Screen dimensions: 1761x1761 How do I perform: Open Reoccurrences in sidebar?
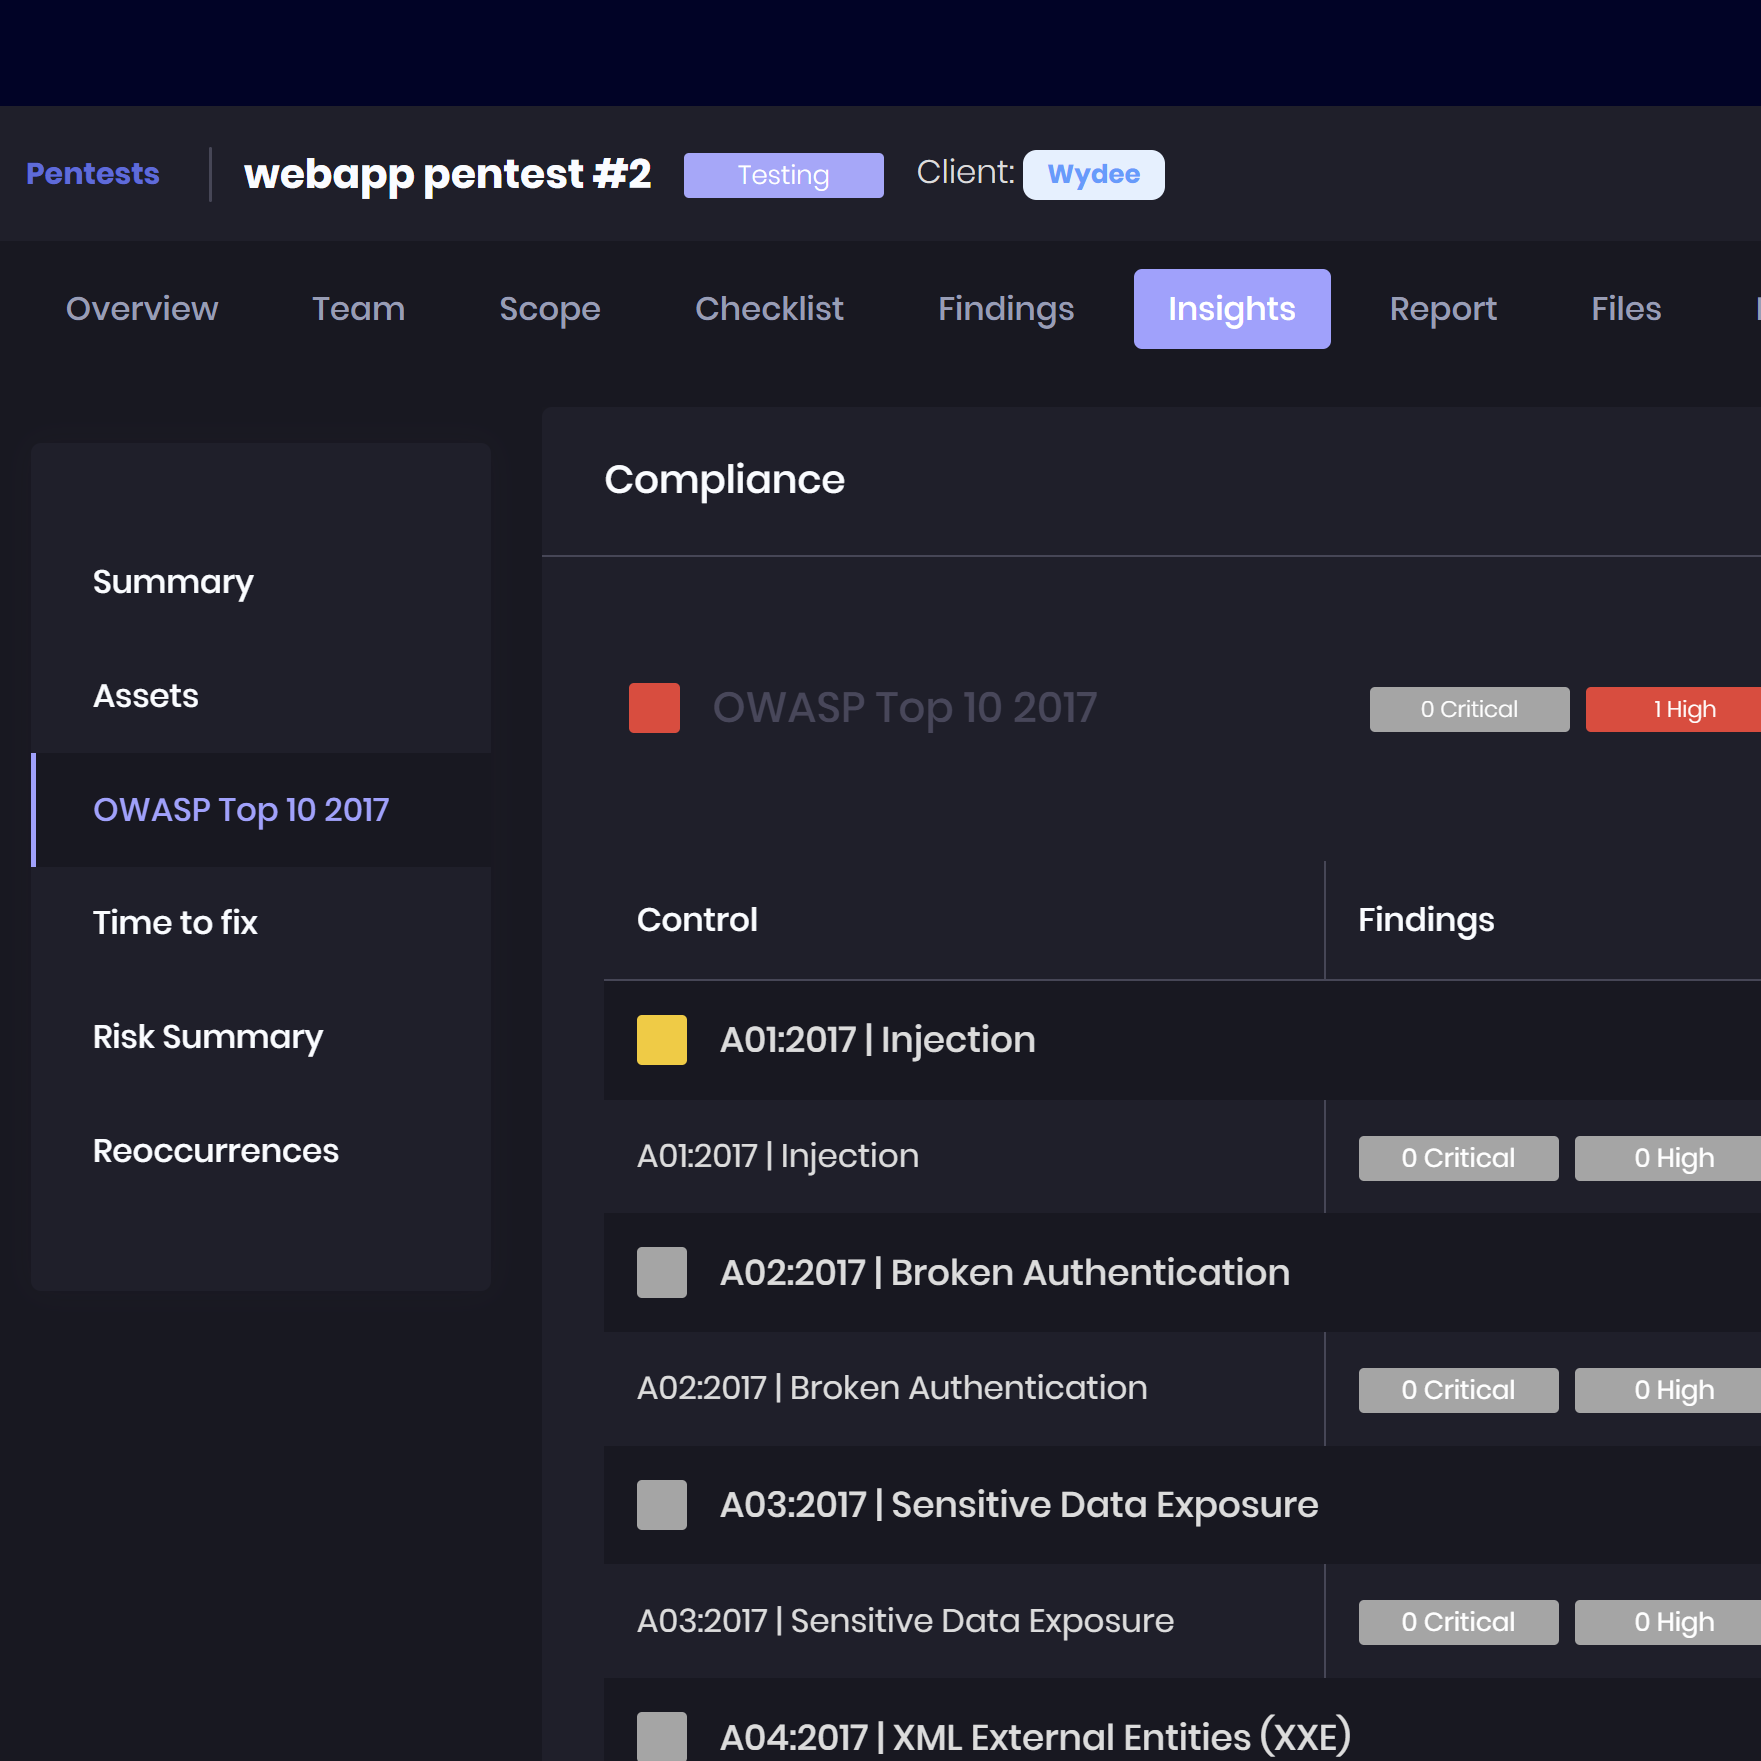pyautogui.click(x=261, y=1151)
